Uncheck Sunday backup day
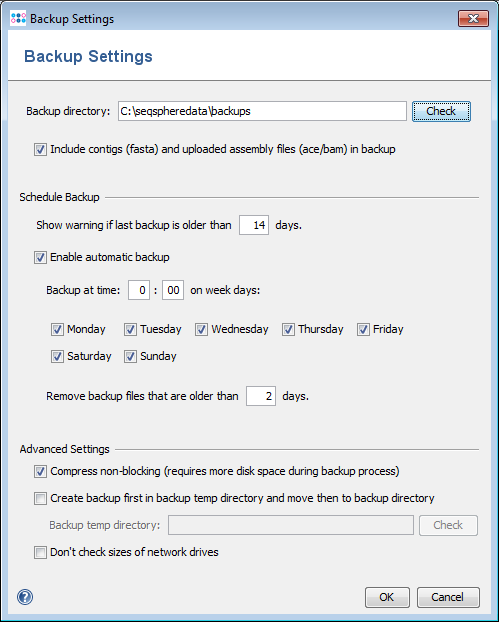The width and height of the screenshot is (499, 622). tap(130, 356)
